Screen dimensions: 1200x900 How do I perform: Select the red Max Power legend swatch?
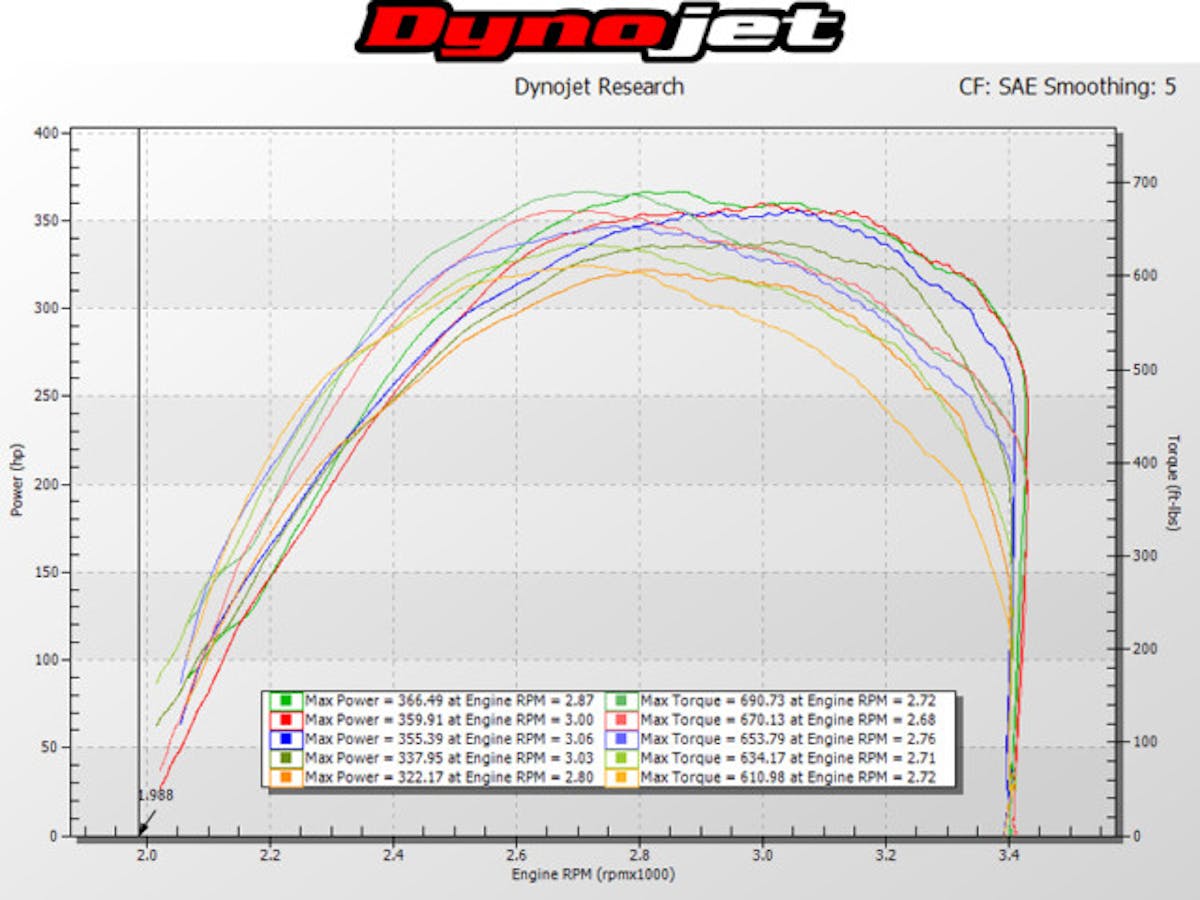(285, 717)
